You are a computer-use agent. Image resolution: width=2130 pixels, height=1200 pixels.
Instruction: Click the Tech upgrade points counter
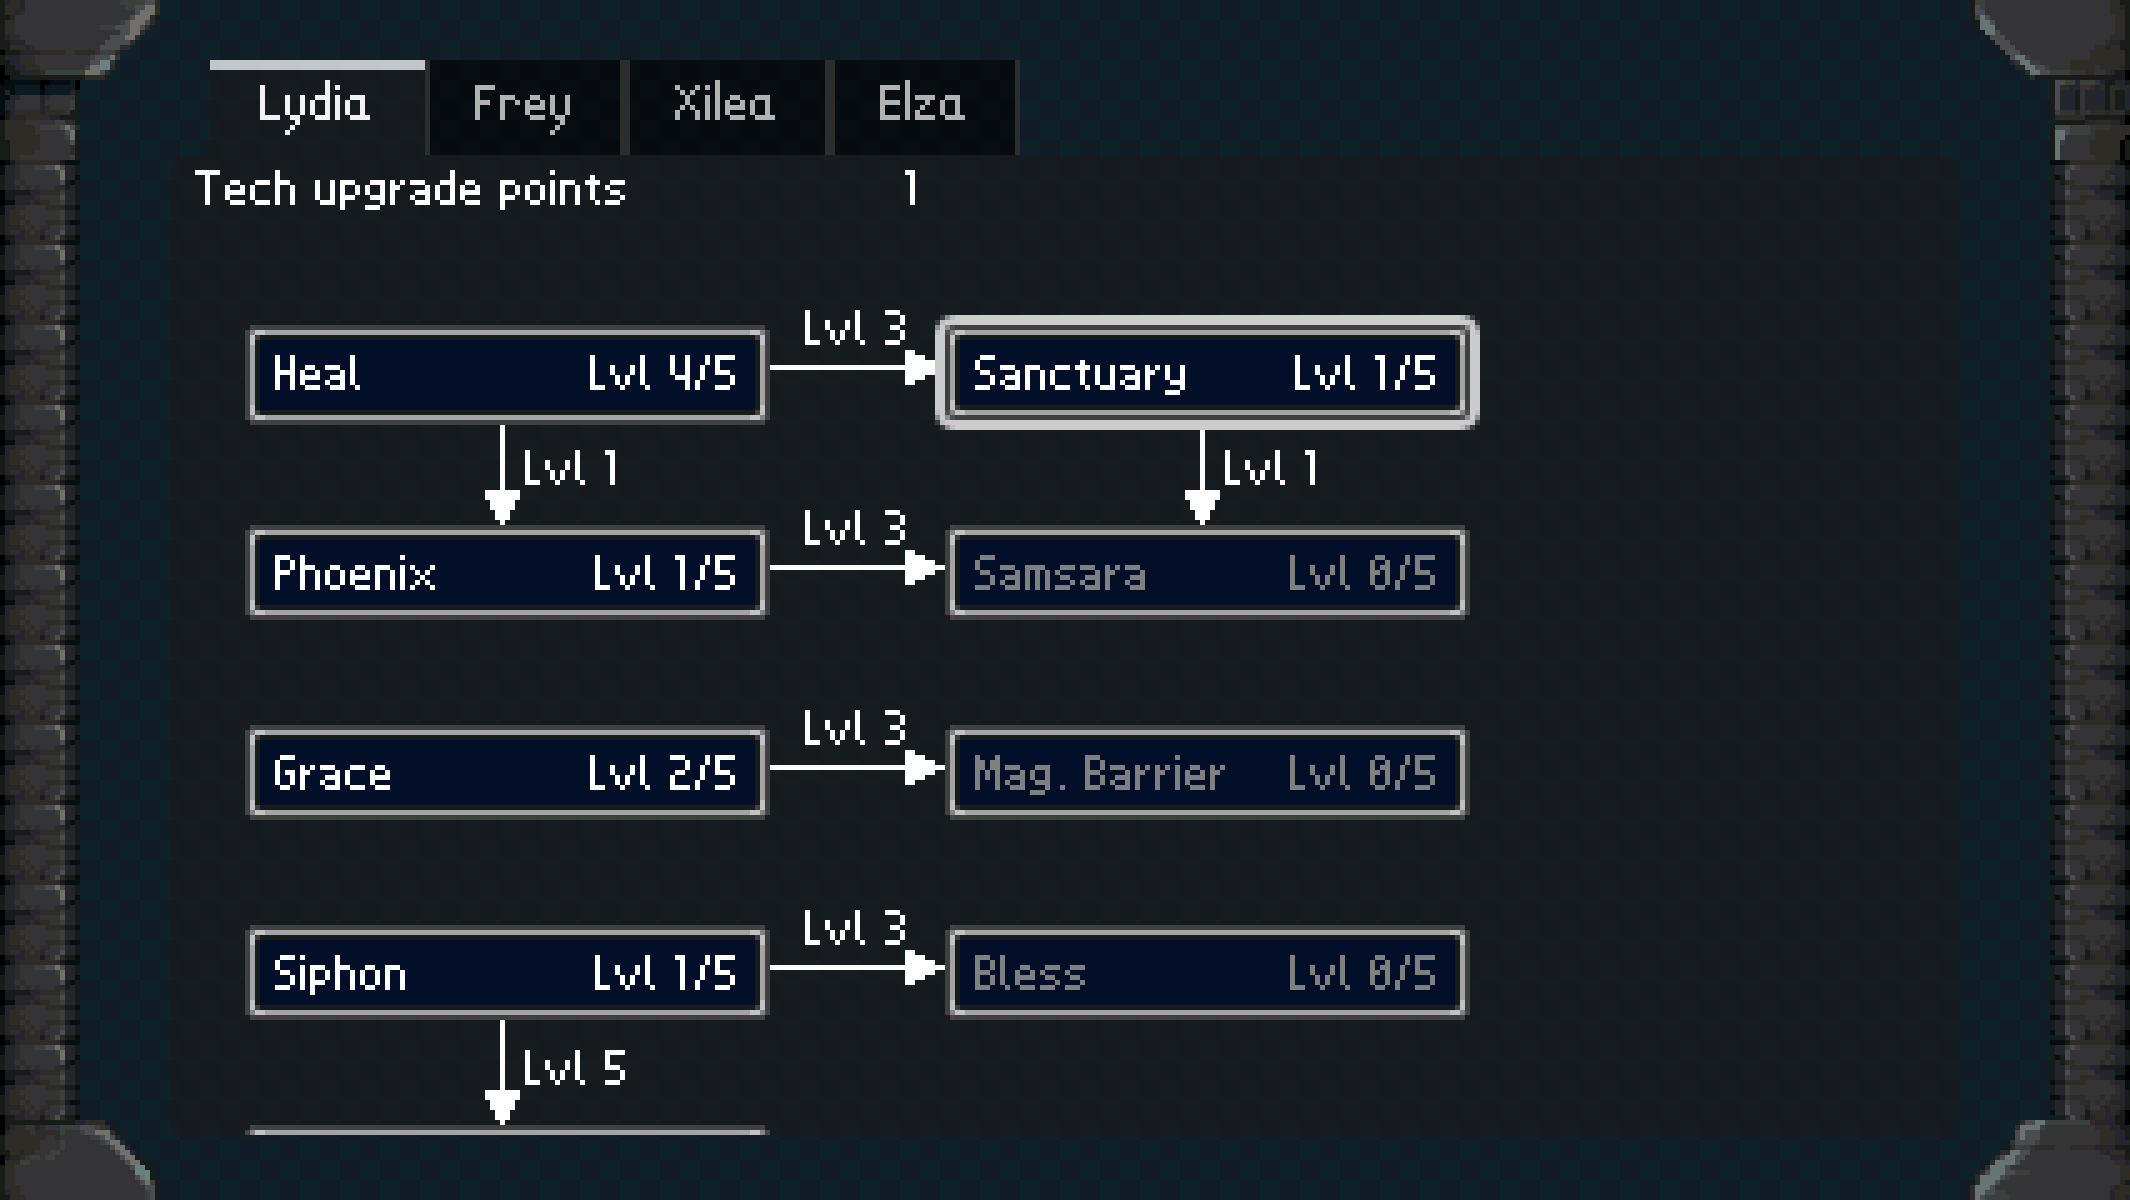[x=910, y=189]
